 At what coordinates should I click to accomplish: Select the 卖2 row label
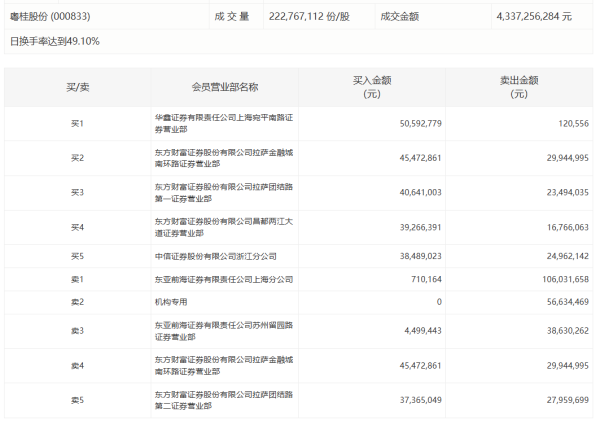coord(77,302)
